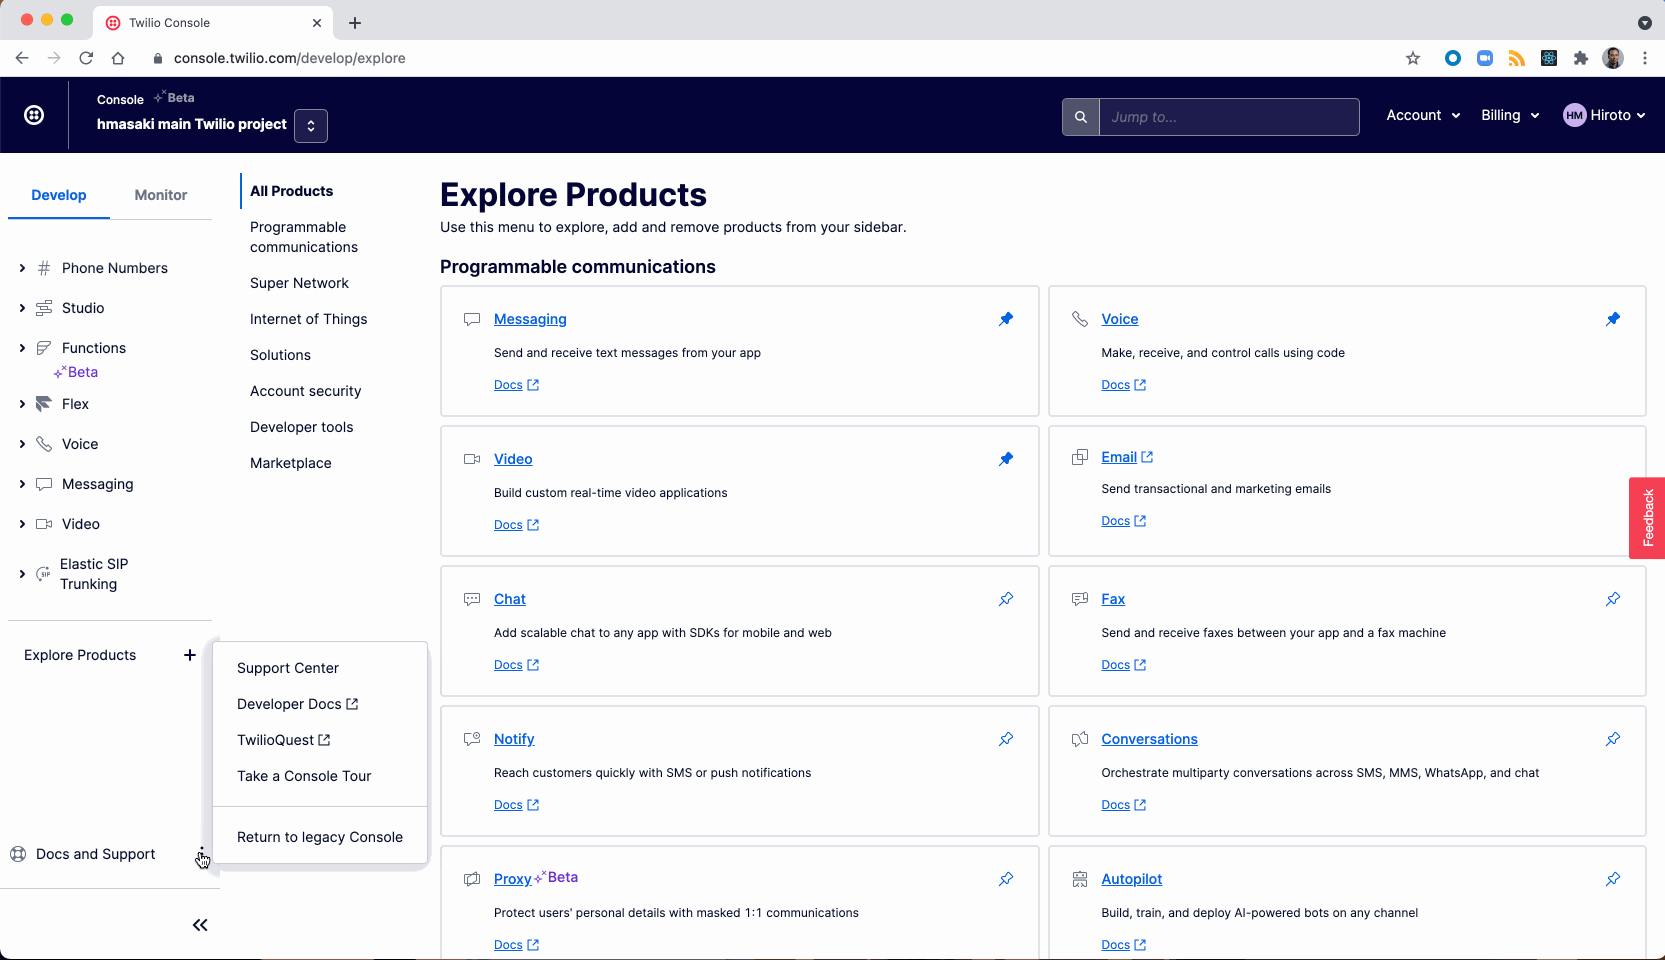Expand the Studio sidebar section
Image resolution: width=1665 pixels, height=960 pixels.
[22, 308]
